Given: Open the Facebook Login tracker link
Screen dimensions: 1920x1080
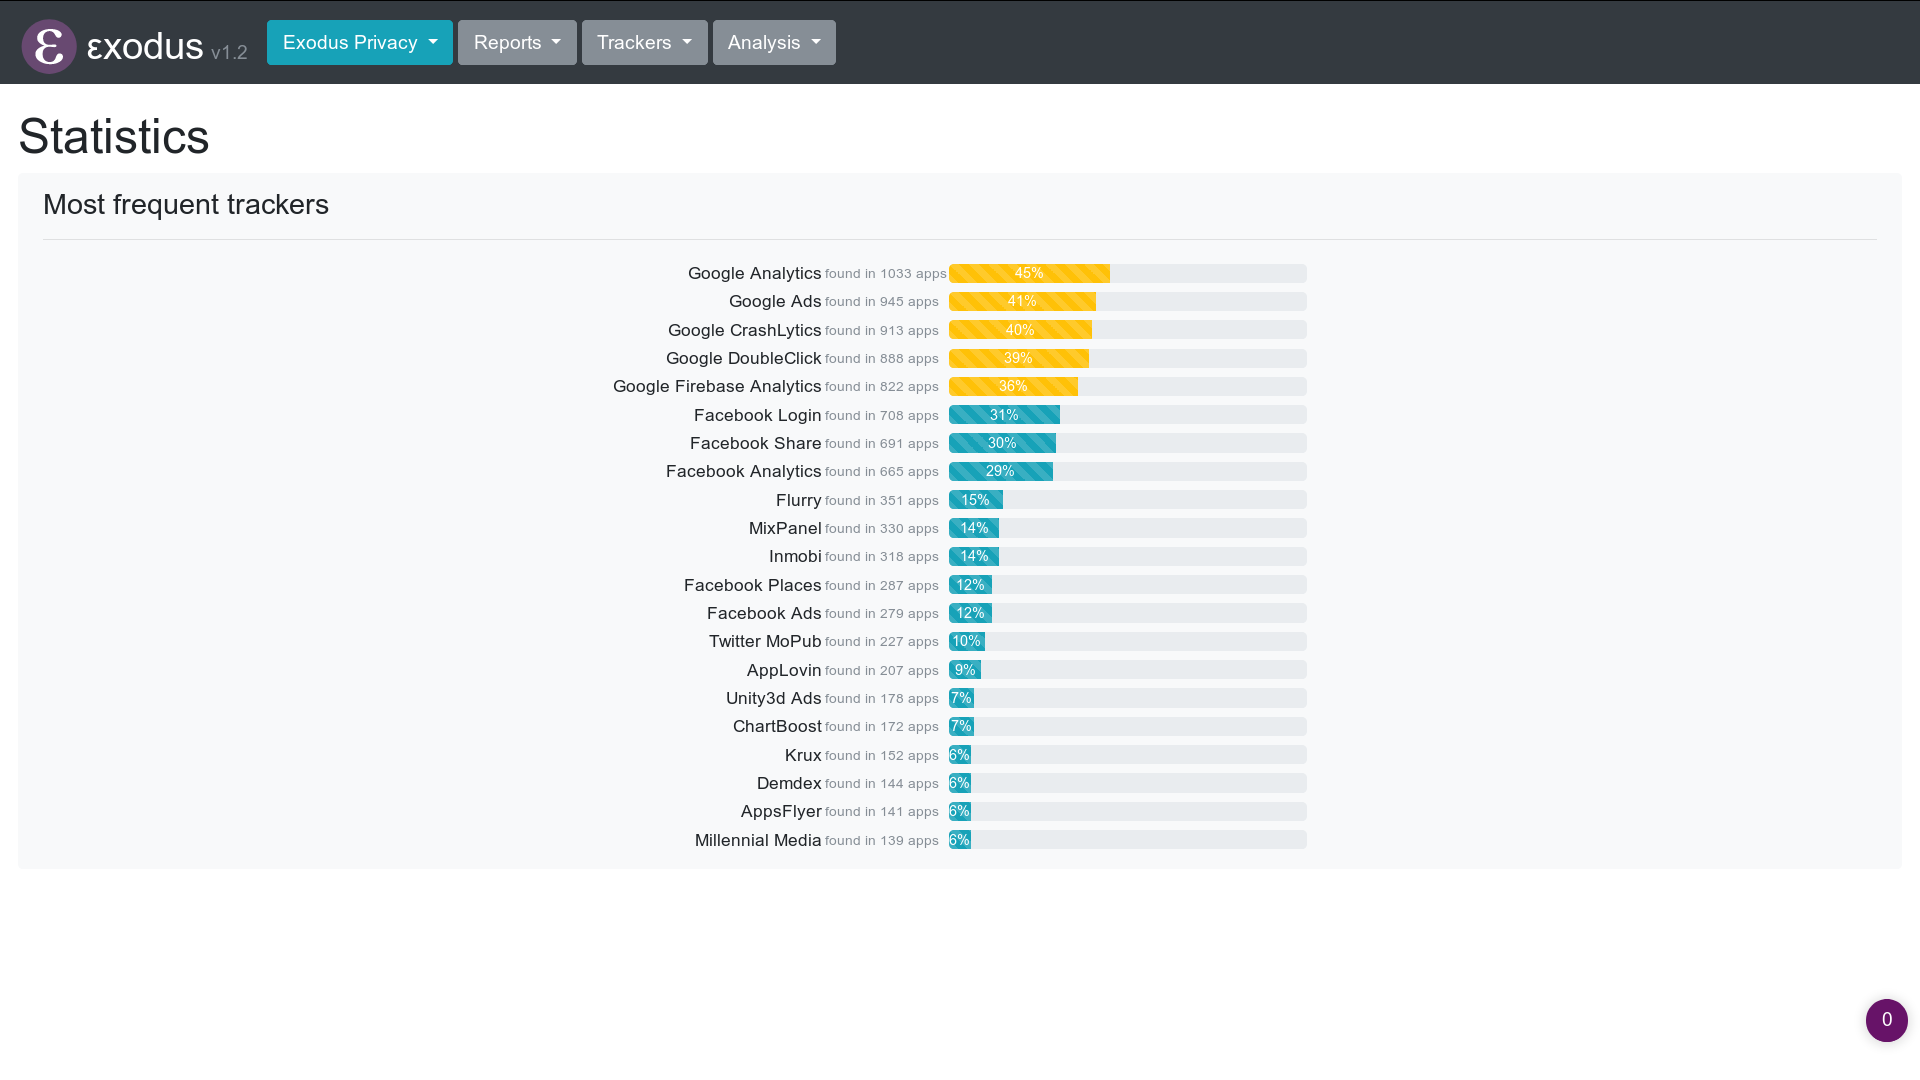Looking at the screenshot, I should click(x=757, y=415).
